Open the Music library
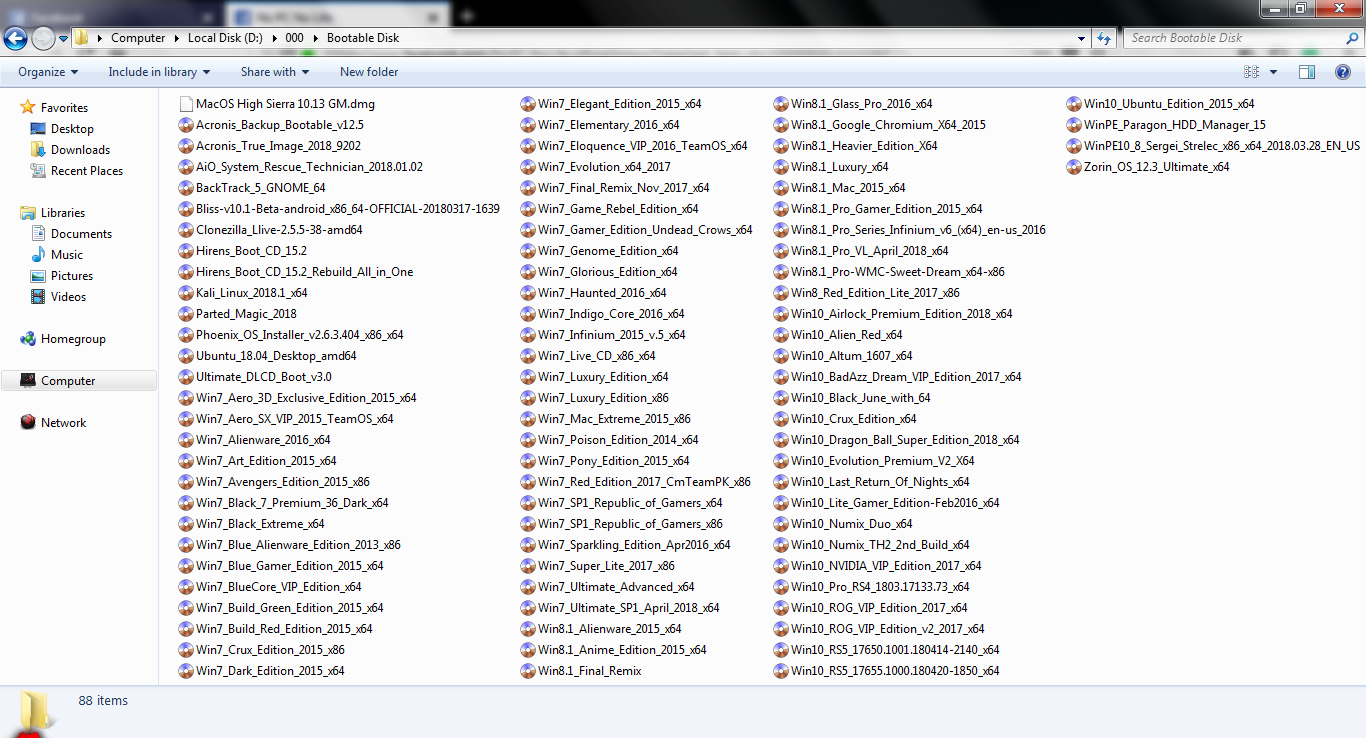The height and width of the screenshot is (738, 1366). (x=67, y=255)
